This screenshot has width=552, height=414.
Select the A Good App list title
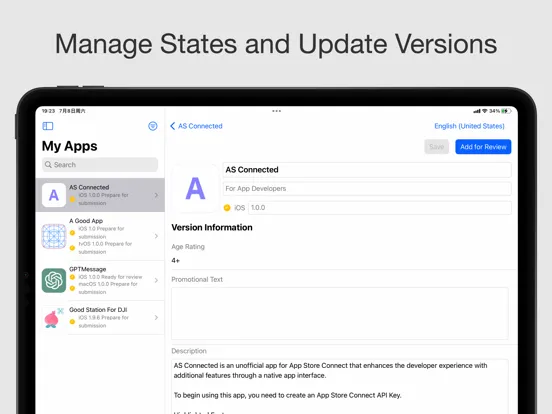click(86, 221)
